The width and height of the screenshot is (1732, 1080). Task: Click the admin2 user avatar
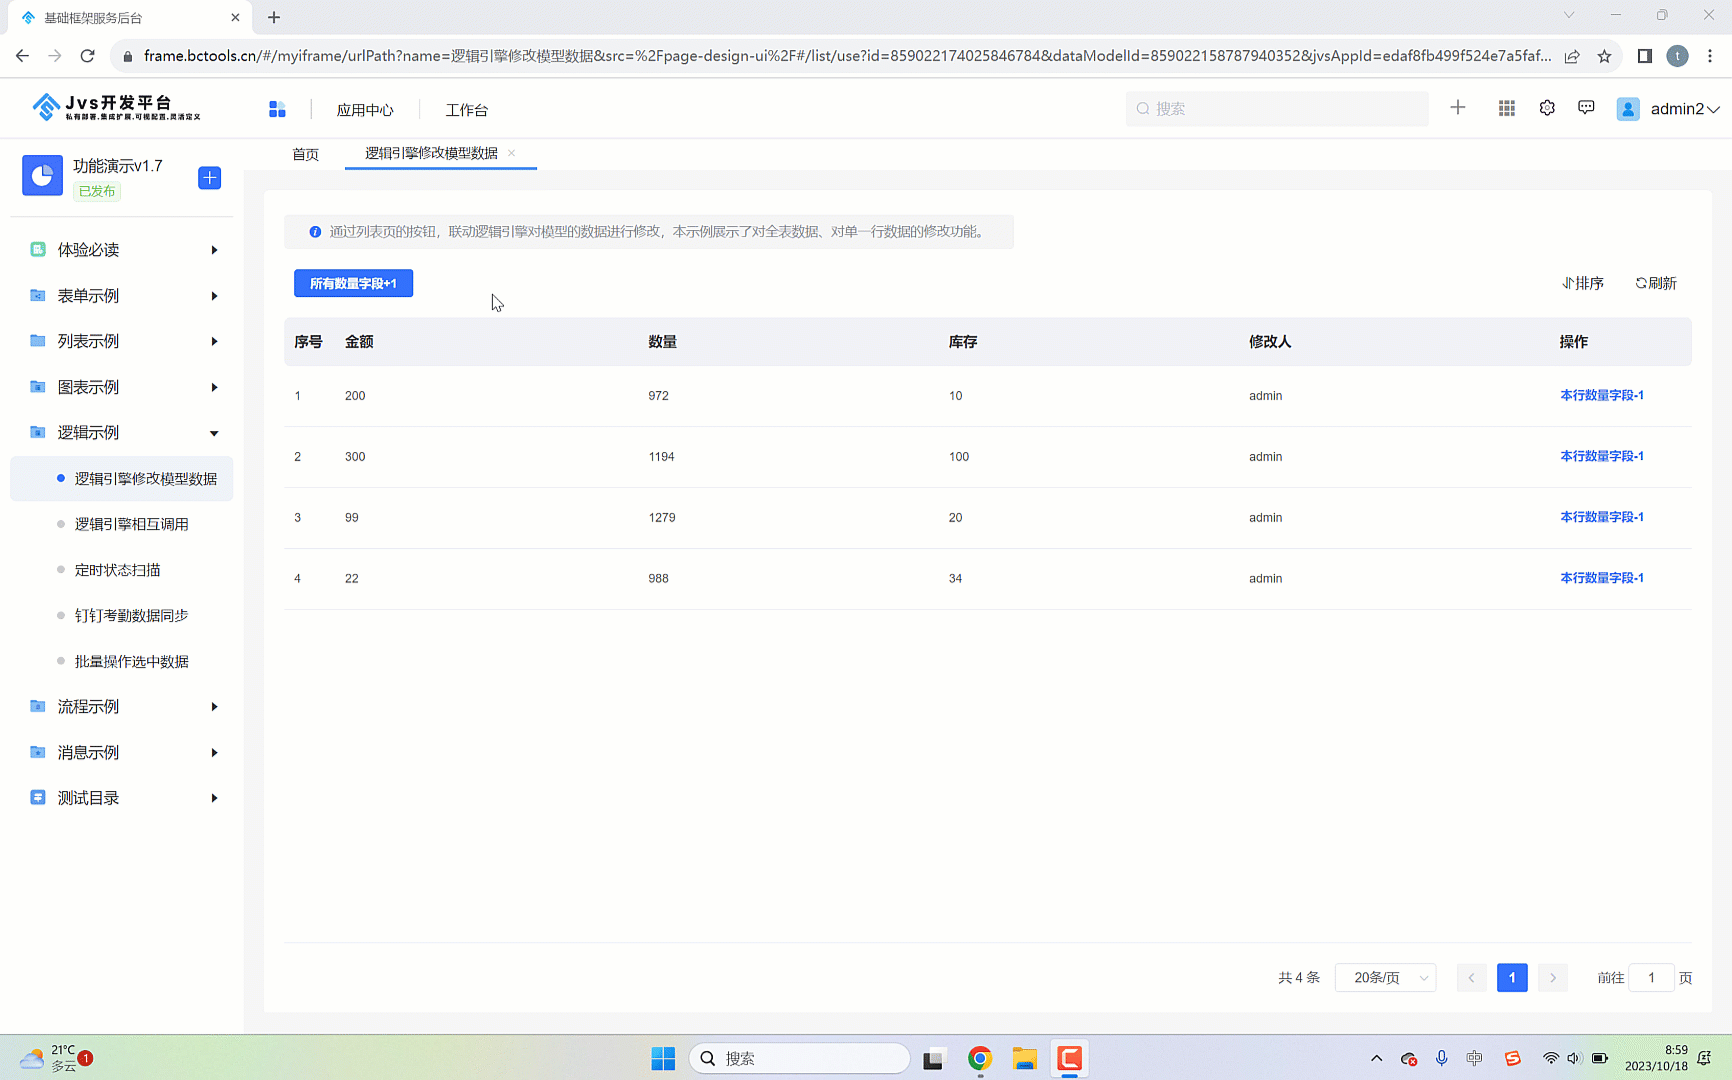(x=1628, y=109)
